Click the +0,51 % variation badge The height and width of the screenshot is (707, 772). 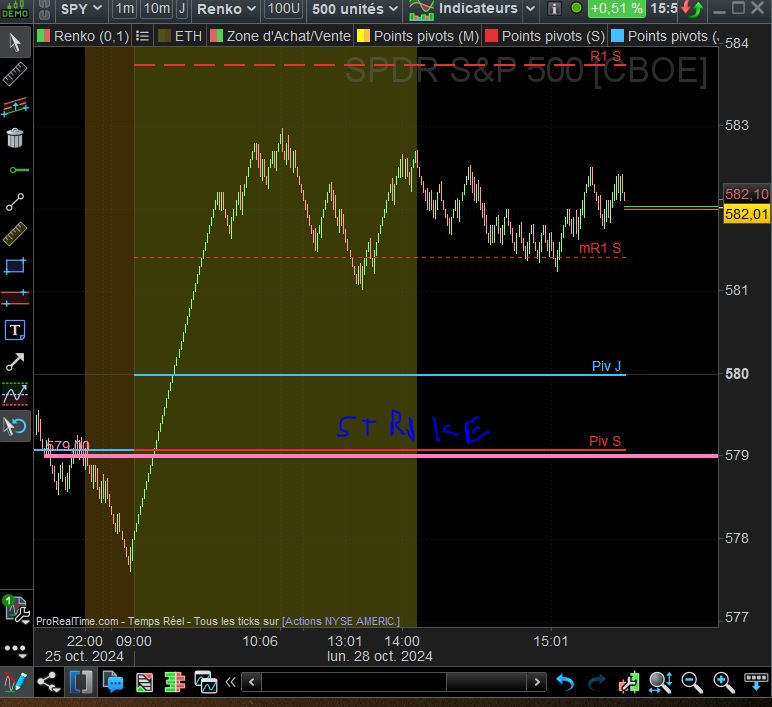(616, 9)
